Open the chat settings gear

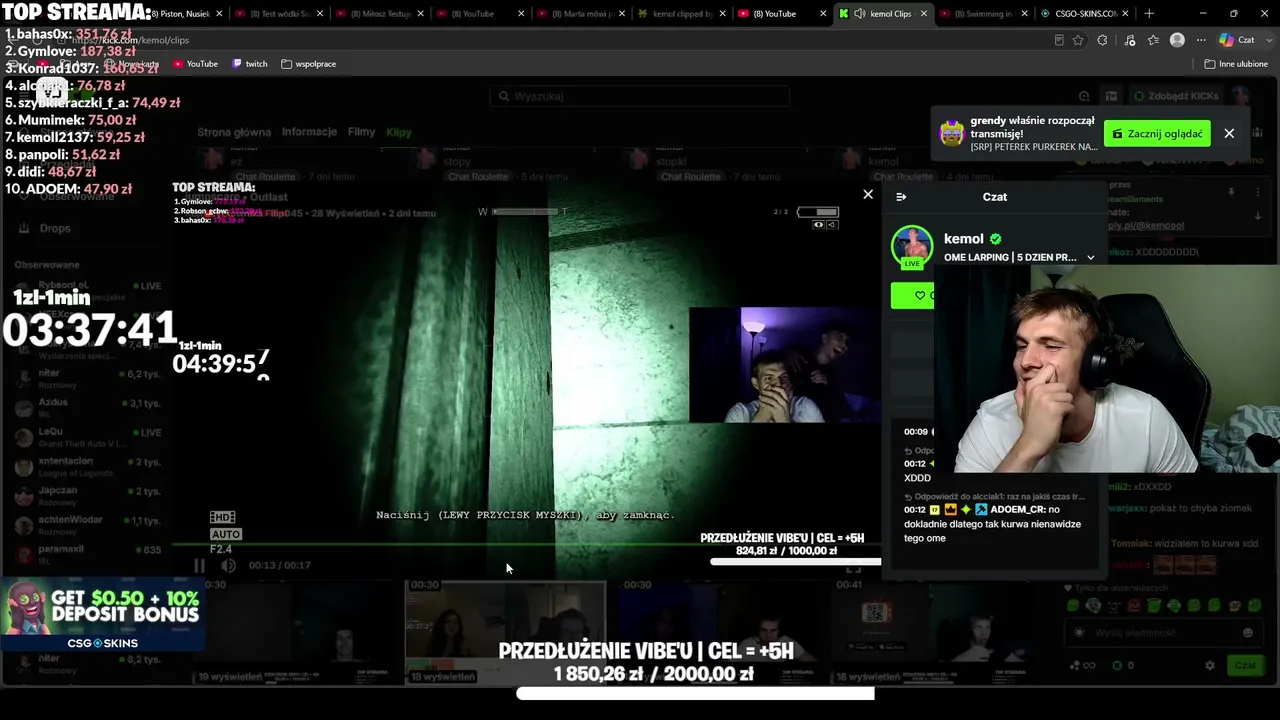[x=1209, y=665]
